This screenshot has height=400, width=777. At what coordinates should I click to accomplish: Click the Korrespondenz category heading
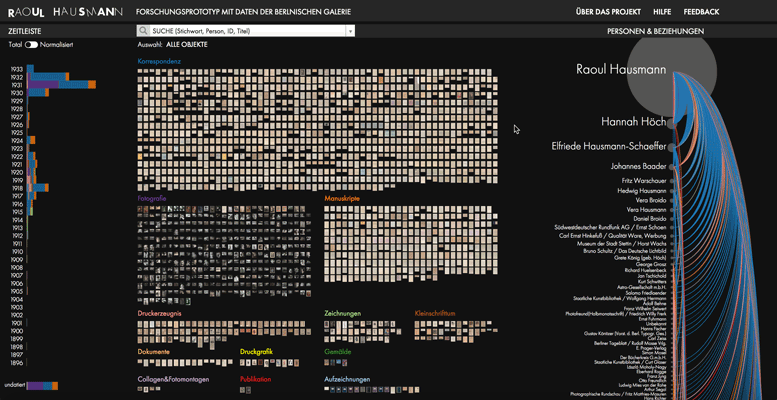(x=161, y=61)
